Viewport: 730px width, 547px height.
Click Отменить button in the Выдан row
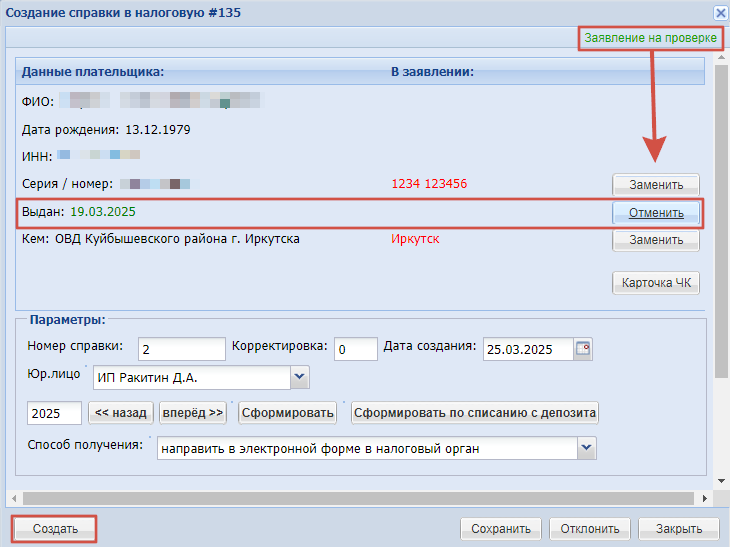point(656,213)
